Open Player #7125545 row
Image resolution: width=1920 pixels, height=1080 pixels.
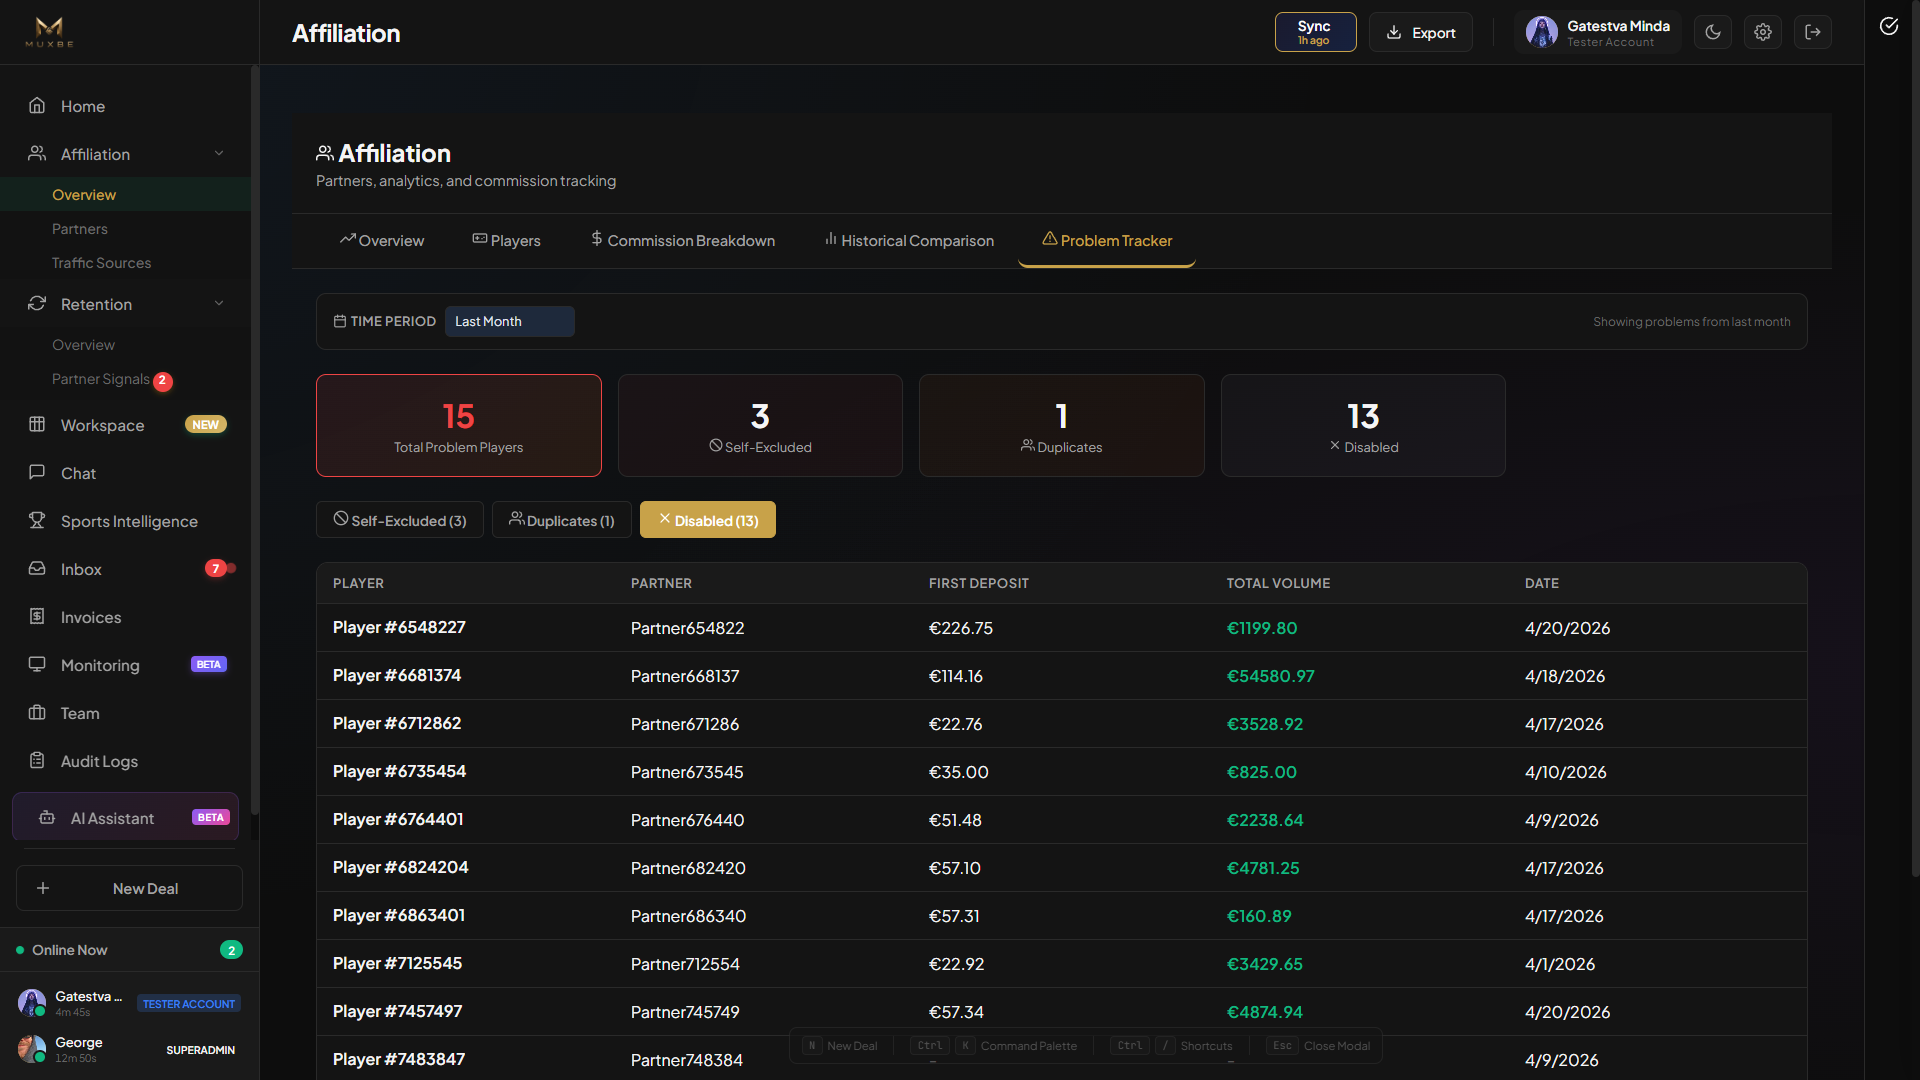(x=1062, y=964)
